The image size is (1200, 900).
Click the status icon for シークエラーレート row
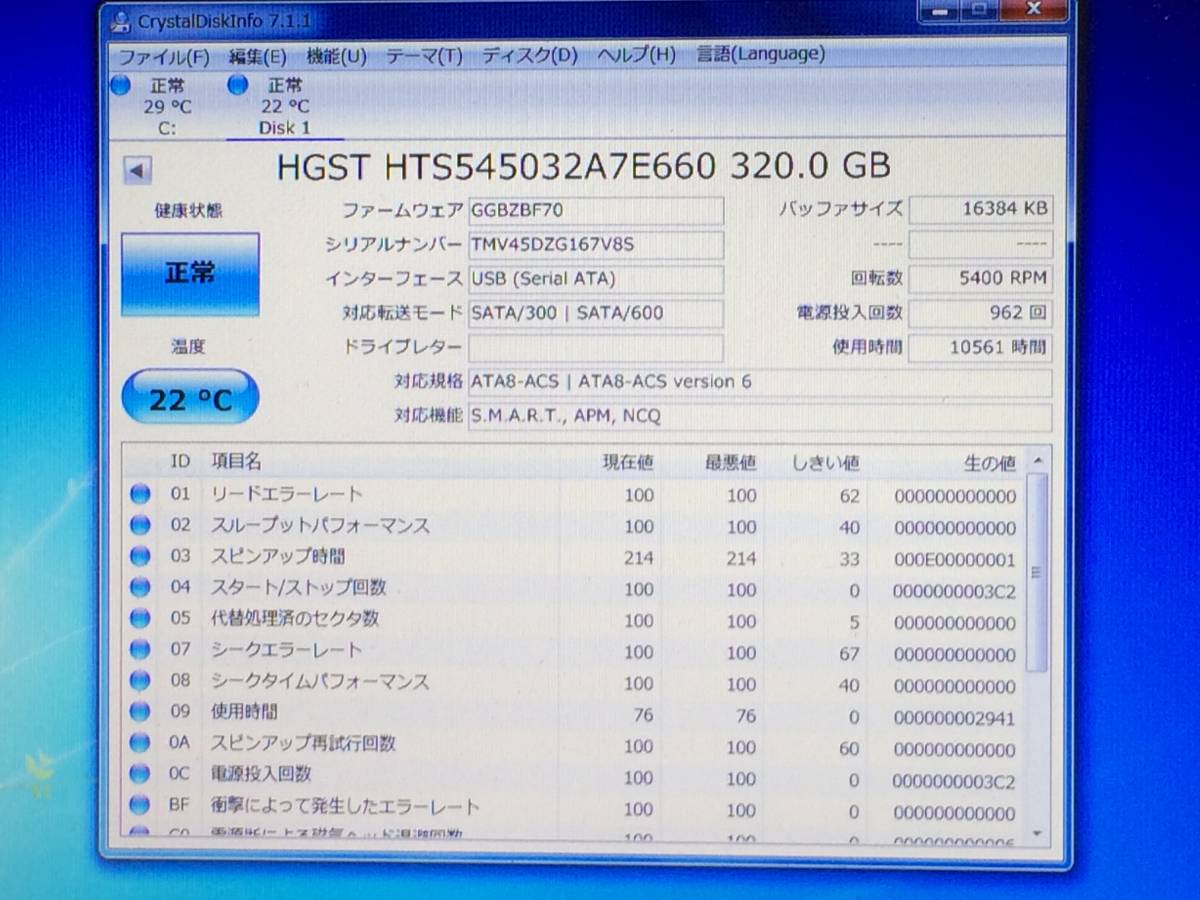(140, 650)
